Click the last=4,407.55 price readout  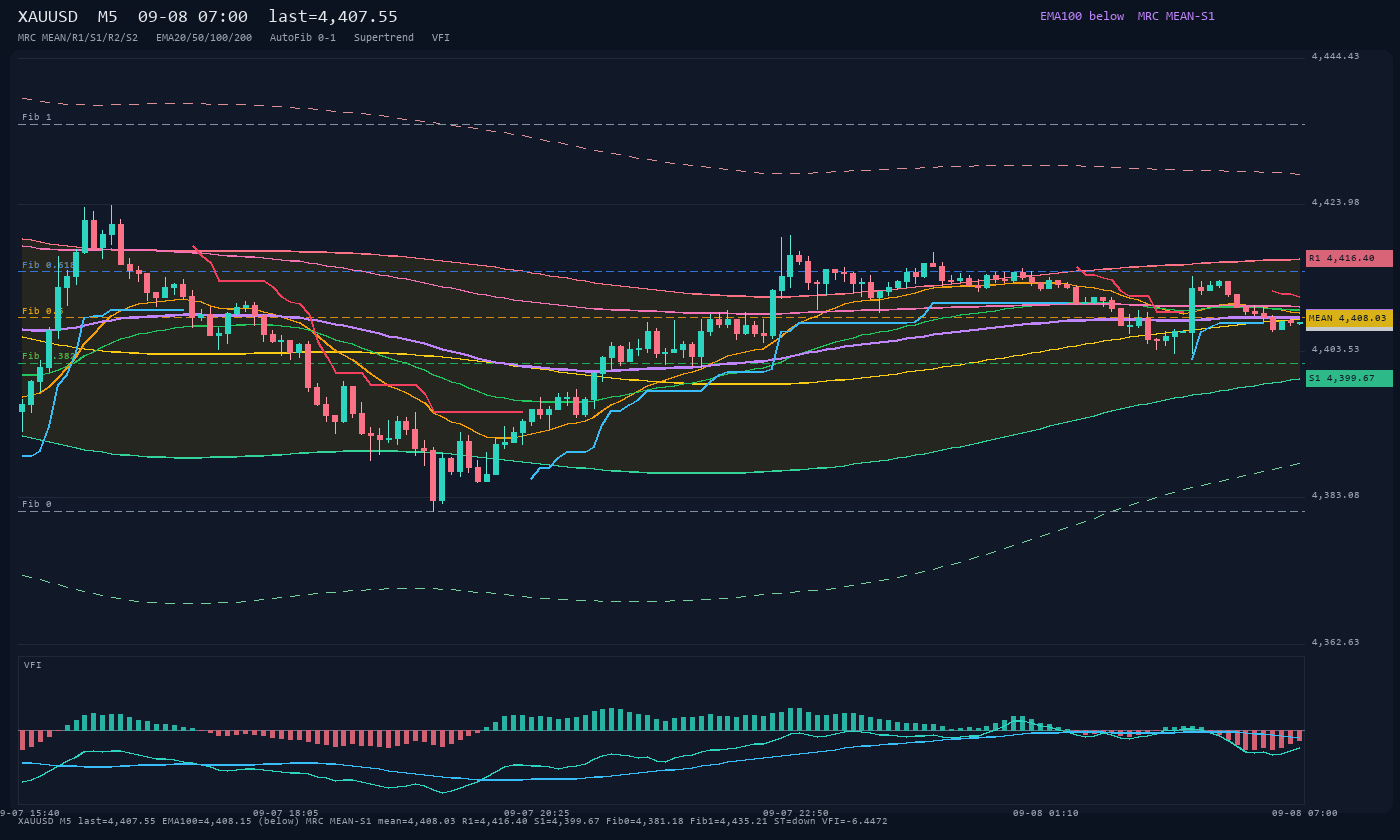(333, 17)
